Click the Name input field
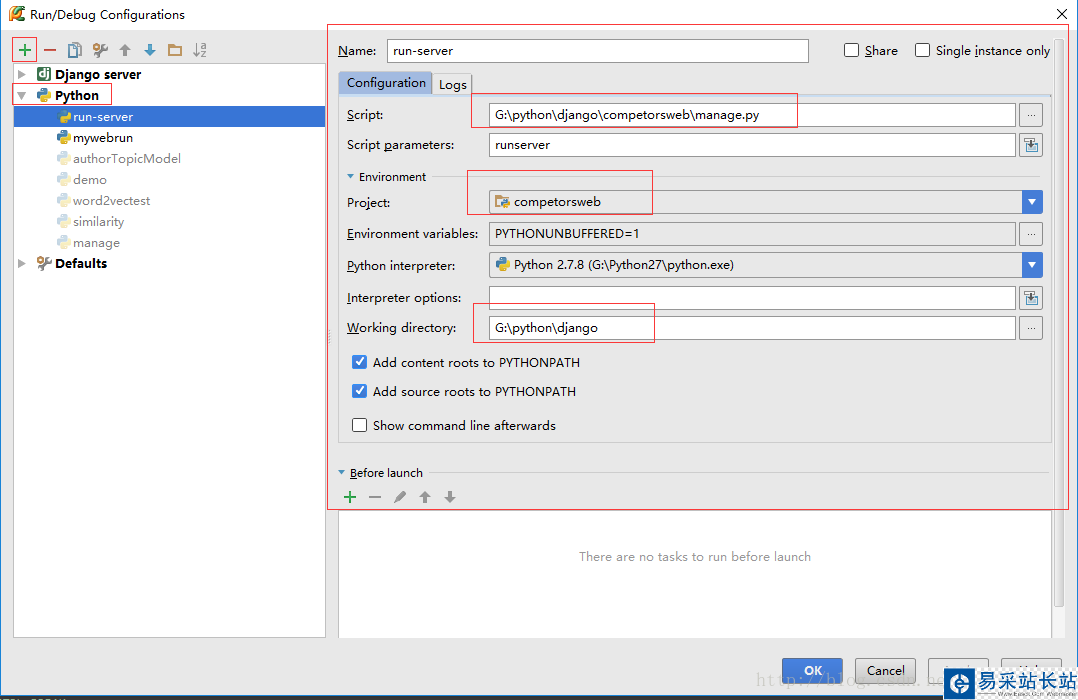Viewport: 1078px width, 700px height. tap(597, 51)
